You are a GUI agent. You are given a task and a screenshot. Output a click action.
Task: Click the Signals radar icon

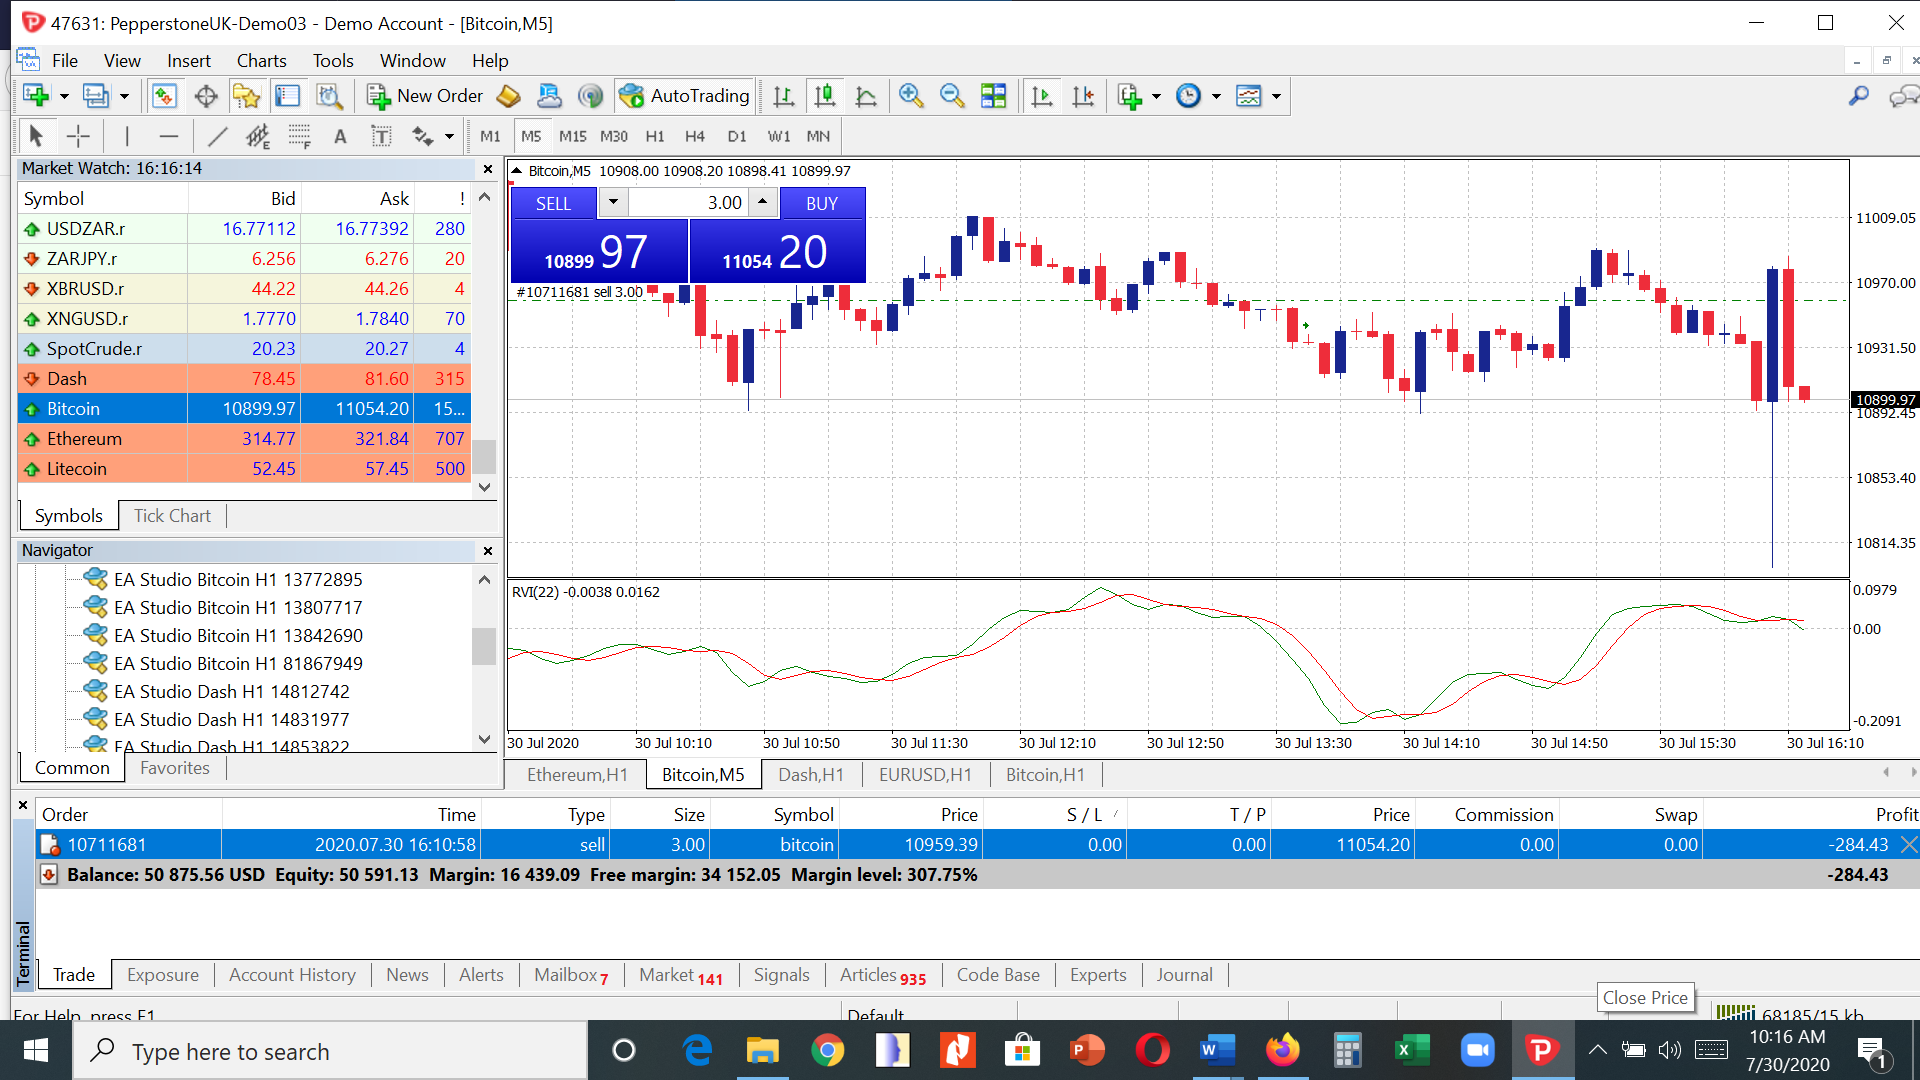coord(591,96)
